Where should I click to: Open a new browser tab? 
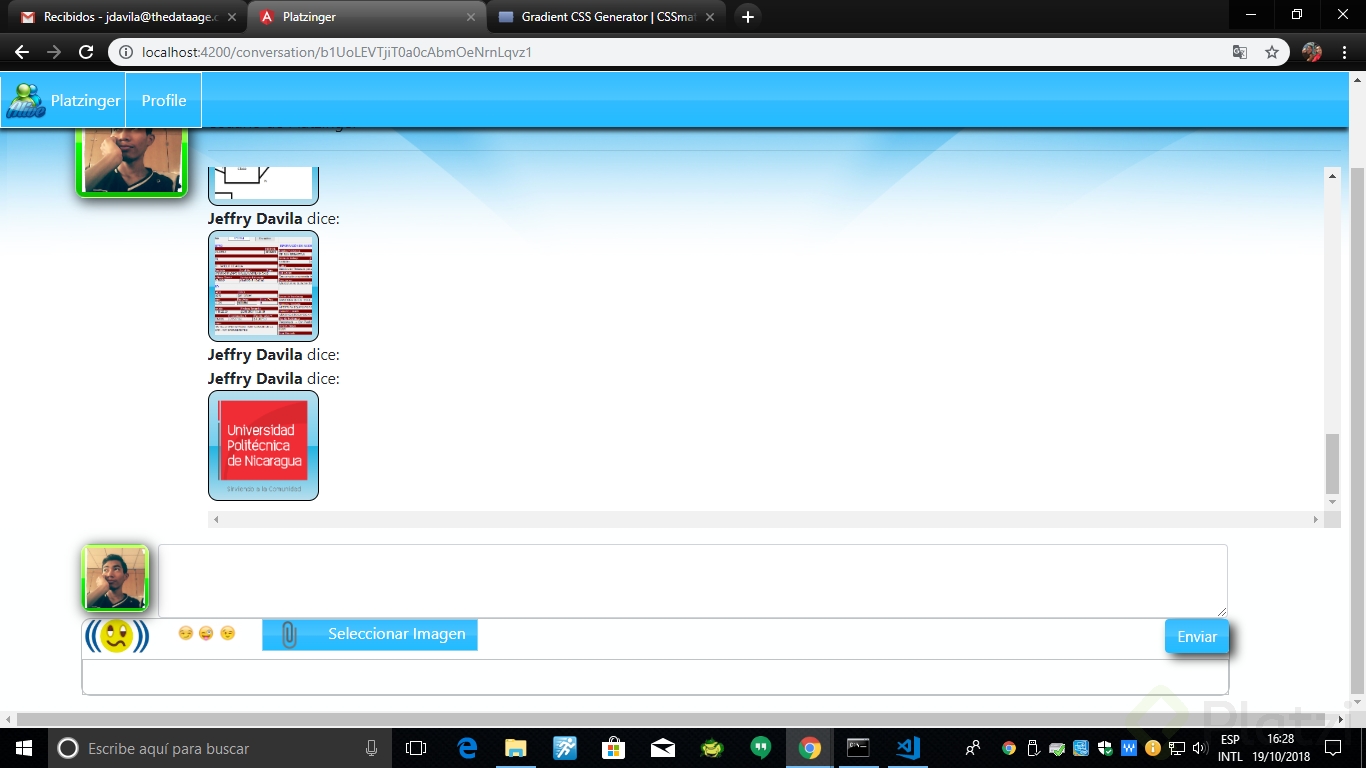pos(747,16)
